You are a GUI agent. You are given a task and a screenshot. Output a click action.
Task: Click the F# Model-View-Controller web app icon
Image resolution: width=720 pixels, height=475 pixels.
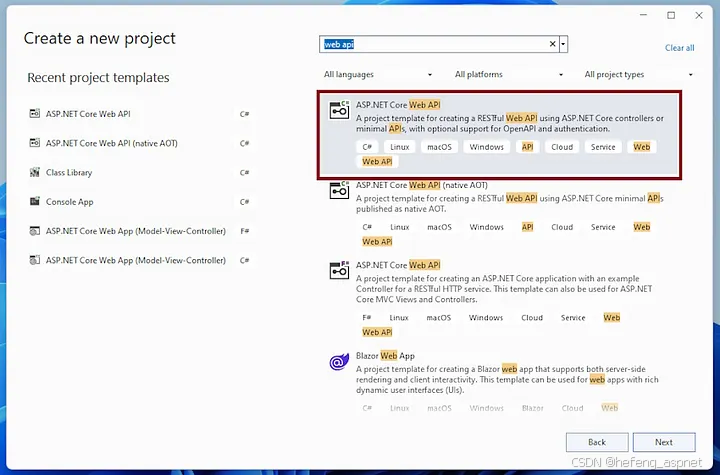(x=34, y=231)
